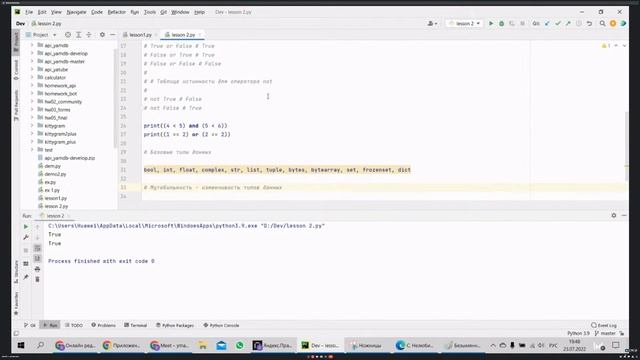Click Update Project (blue arrow) git icon

(x=547, y=24)
